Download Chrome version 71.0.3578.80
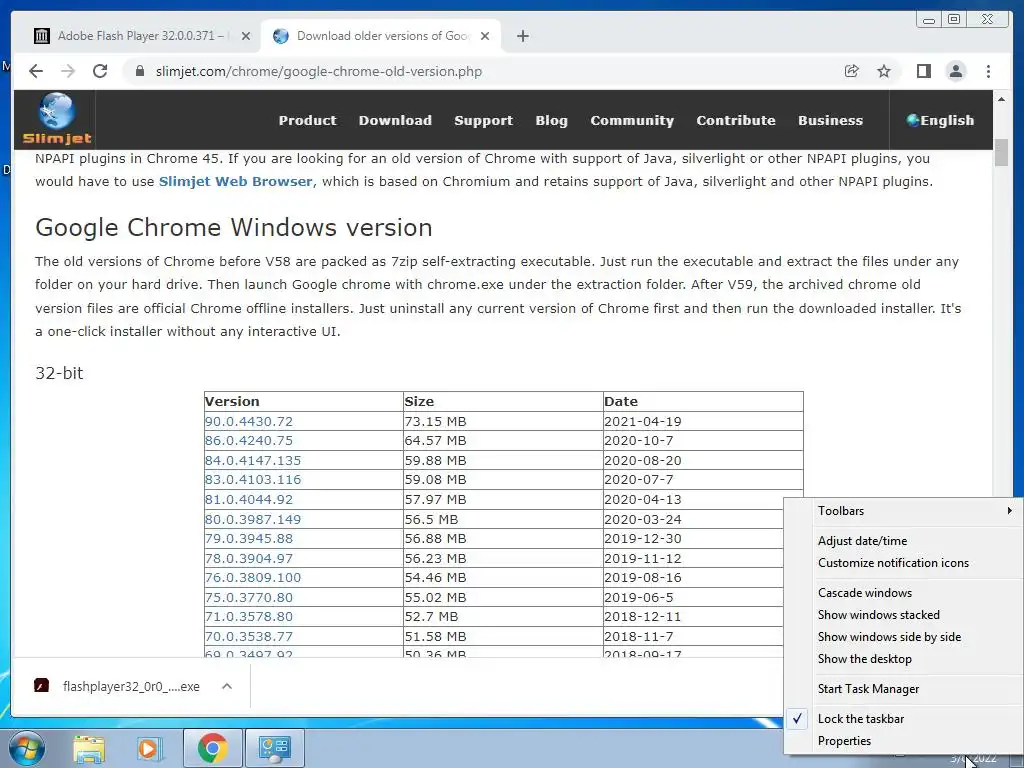The image size is (1024, 768). tap(249, 616)
